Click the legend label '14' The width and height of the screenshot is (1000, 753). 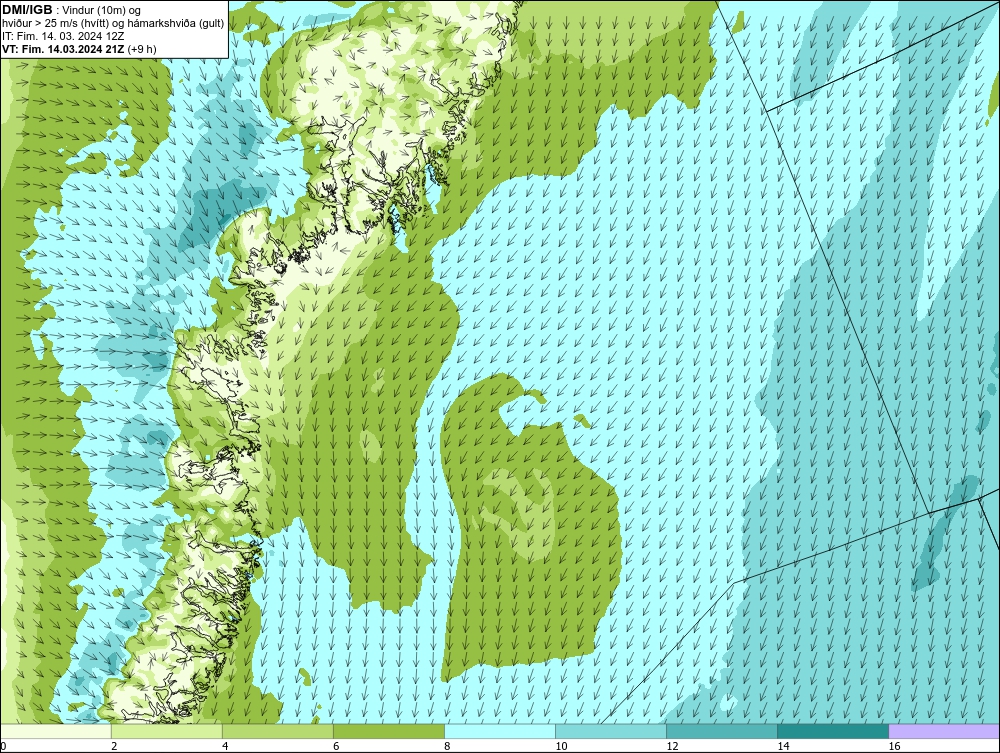(x=783, y=746)
